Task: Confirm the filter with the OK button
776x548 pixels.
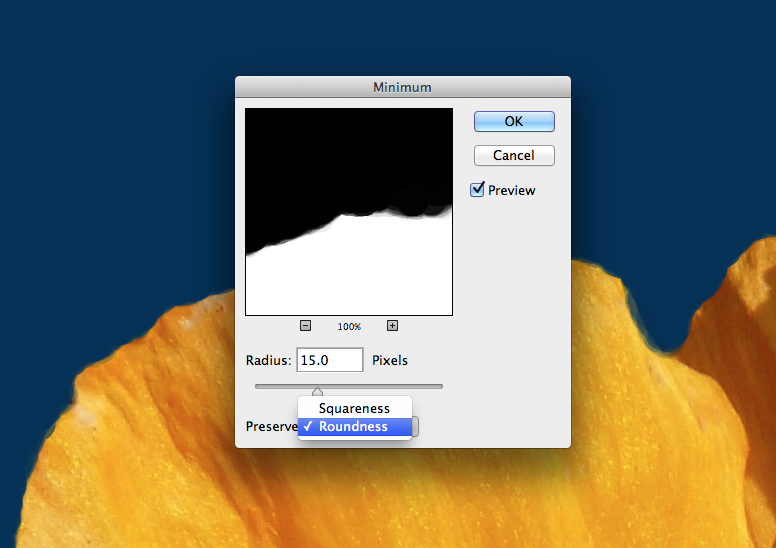Action: pyautogui.click(x=513, y=121)
